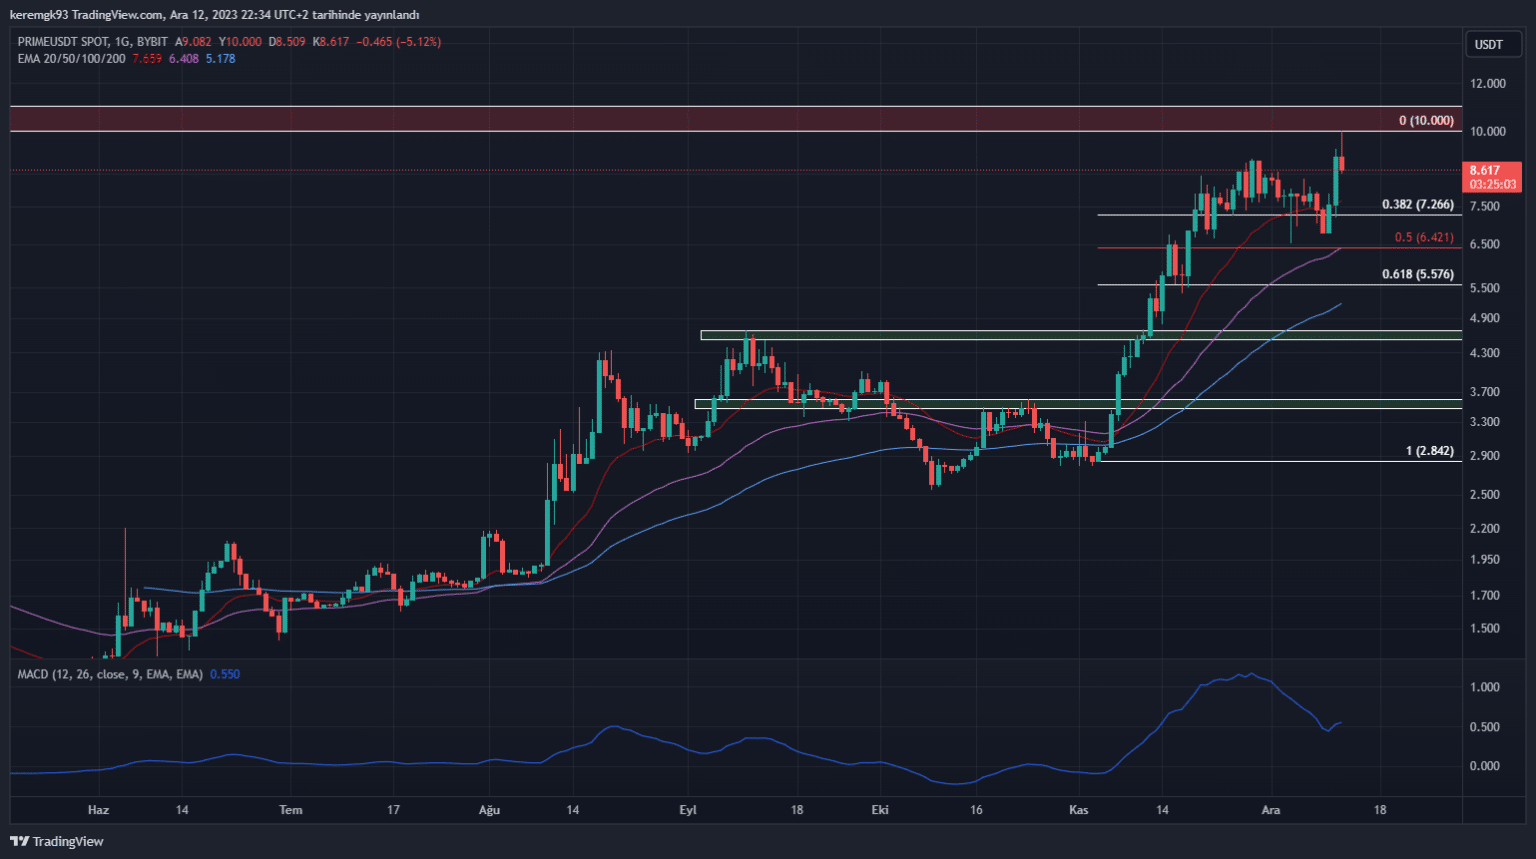The height and width of the screenshot is (859, 1536).
Task: Click the EMA 200 value 5.178
Action: [x=220, y=59]
